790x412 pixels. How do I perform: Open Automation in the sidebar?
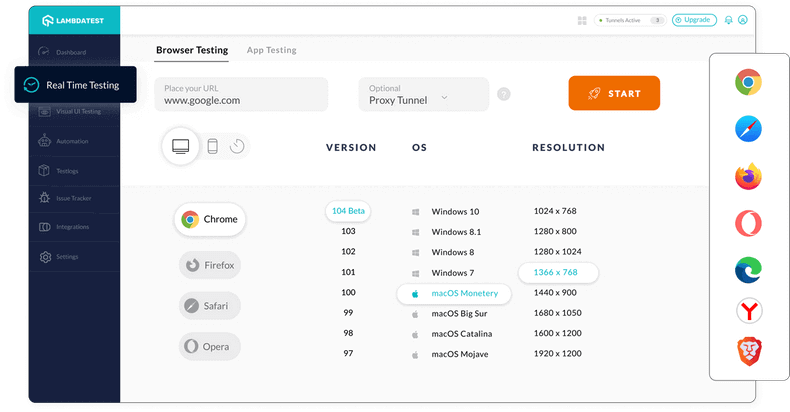[72, 141]
